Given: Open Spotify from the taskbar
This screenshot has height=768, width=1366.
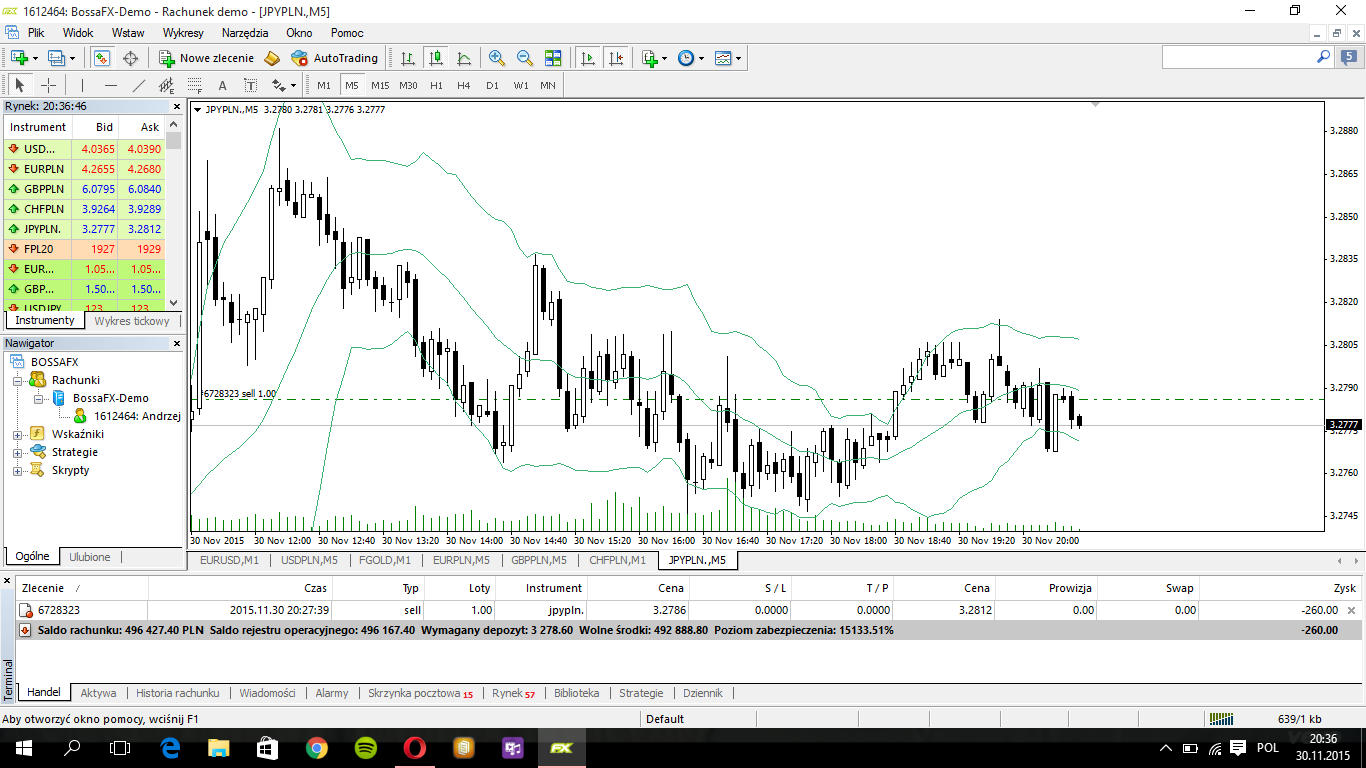Looking at the screenshot, I should (x=366, y=747).
